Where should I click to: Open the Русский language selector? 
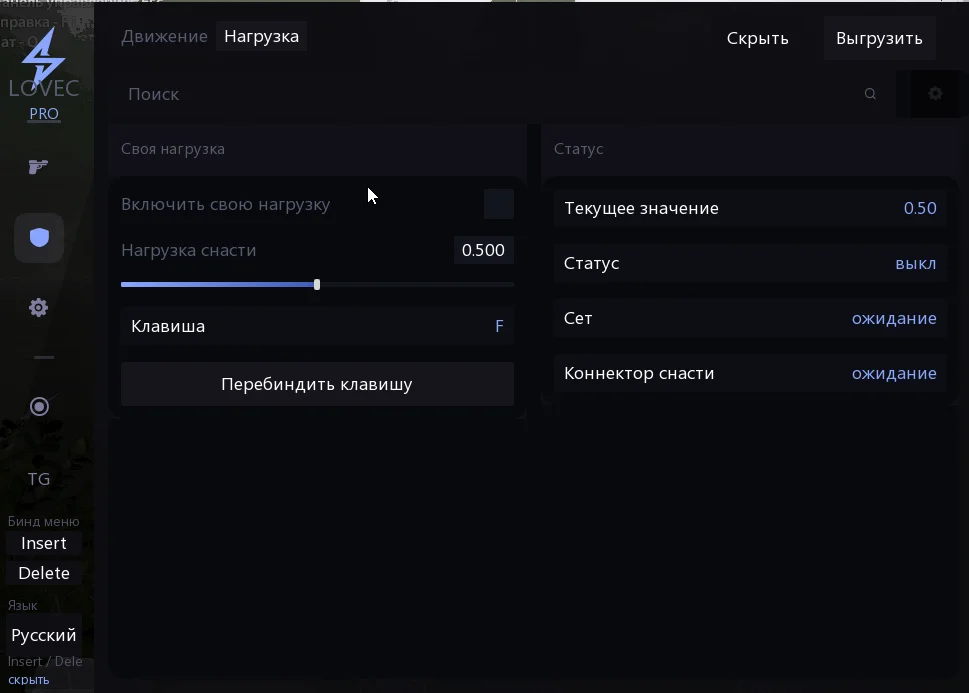[x=43, y=634]
